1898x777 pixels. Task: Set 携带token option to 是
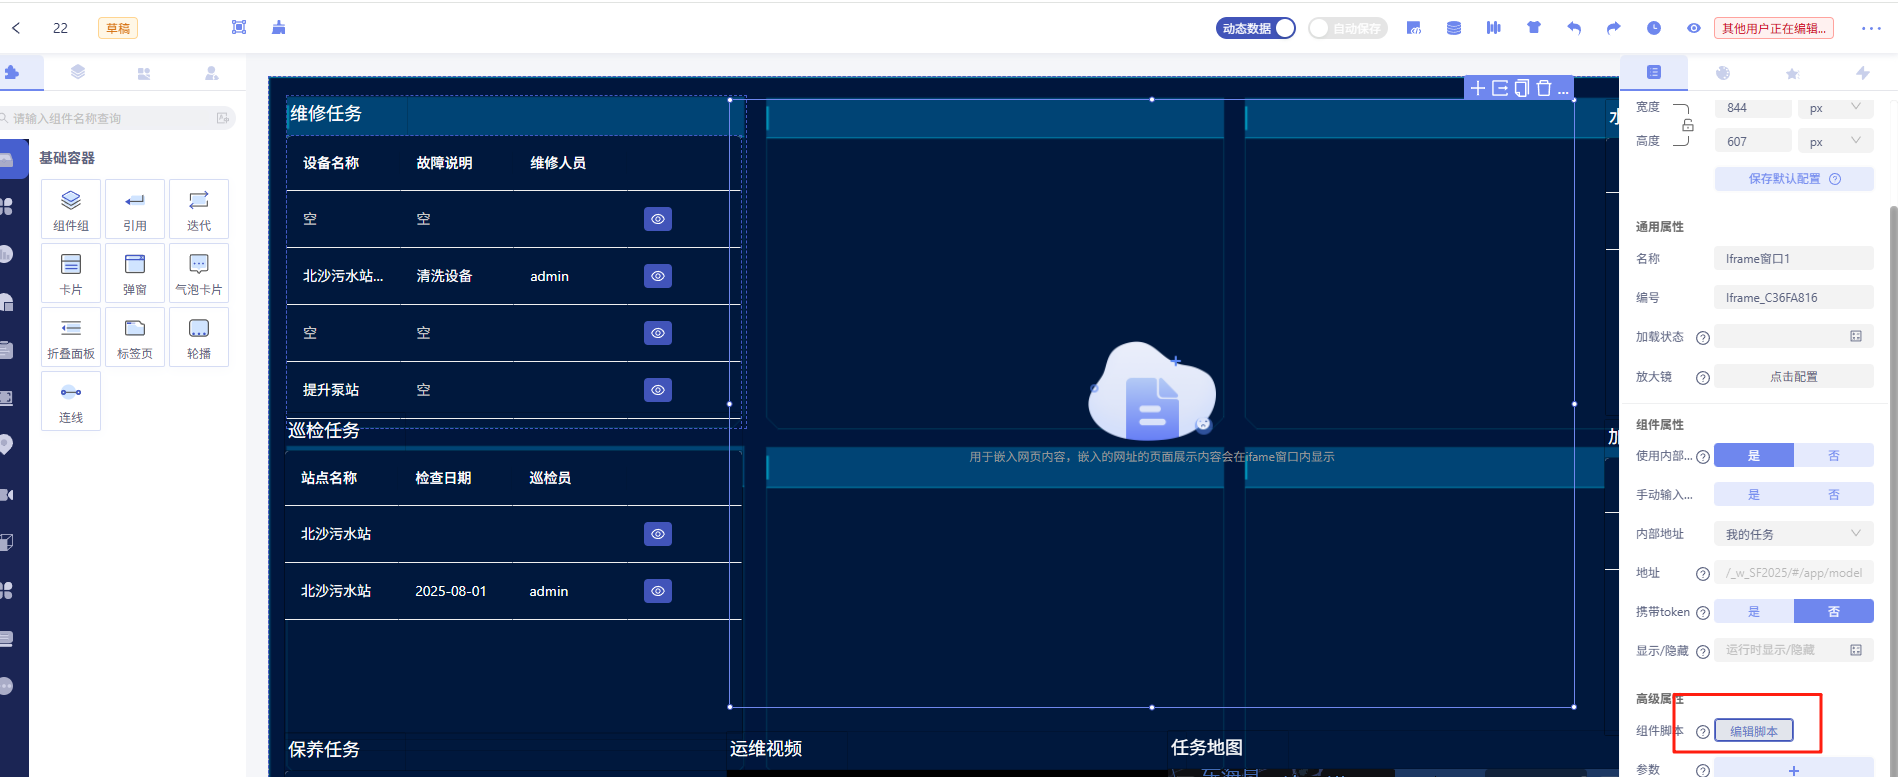(1754, 612)
